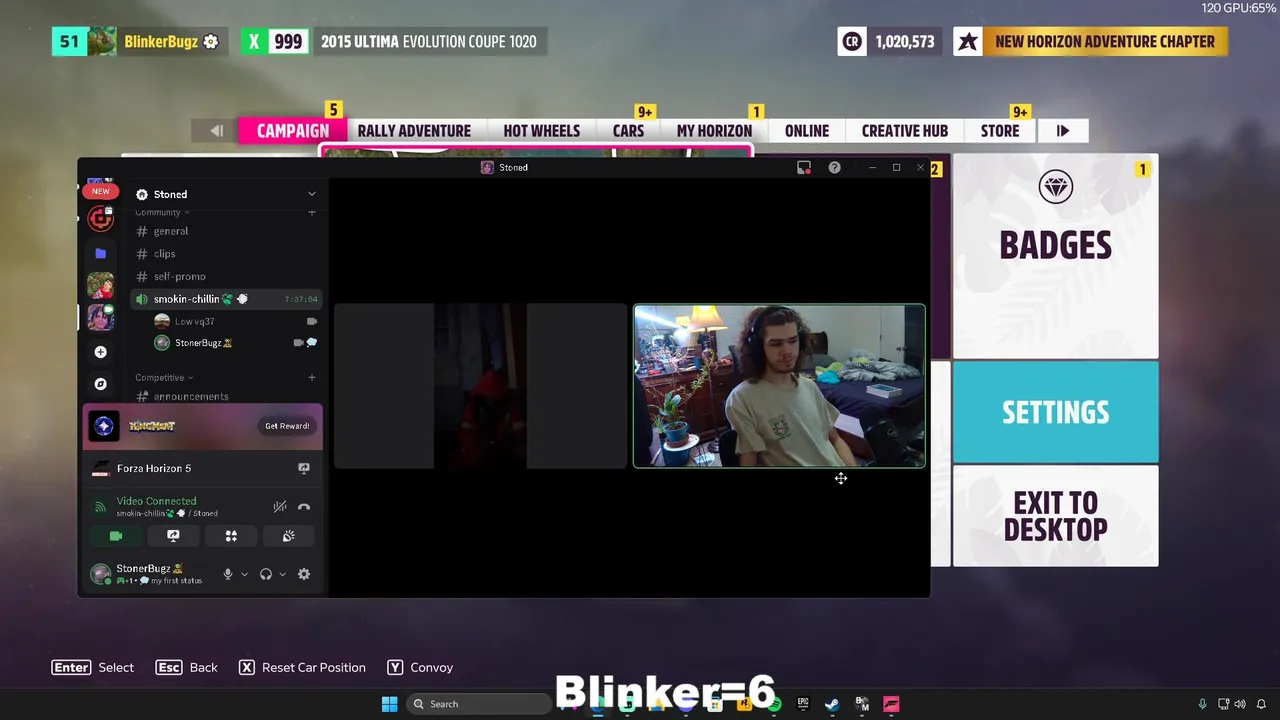This screenshot has width=1280, height=720.
Task: Open the Badges tile
Action: 1055,256
